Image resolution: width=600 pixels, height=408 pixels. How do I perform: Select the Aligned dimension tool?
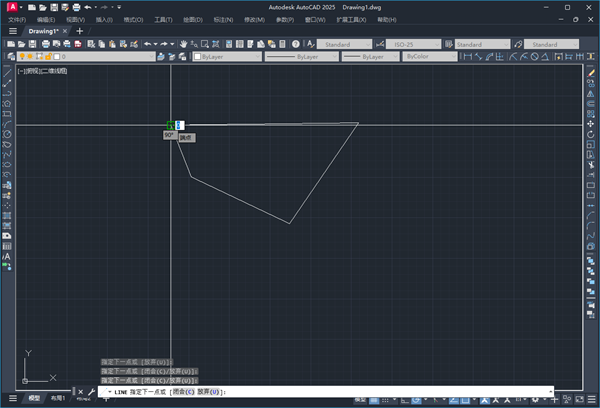coord(478,57)
